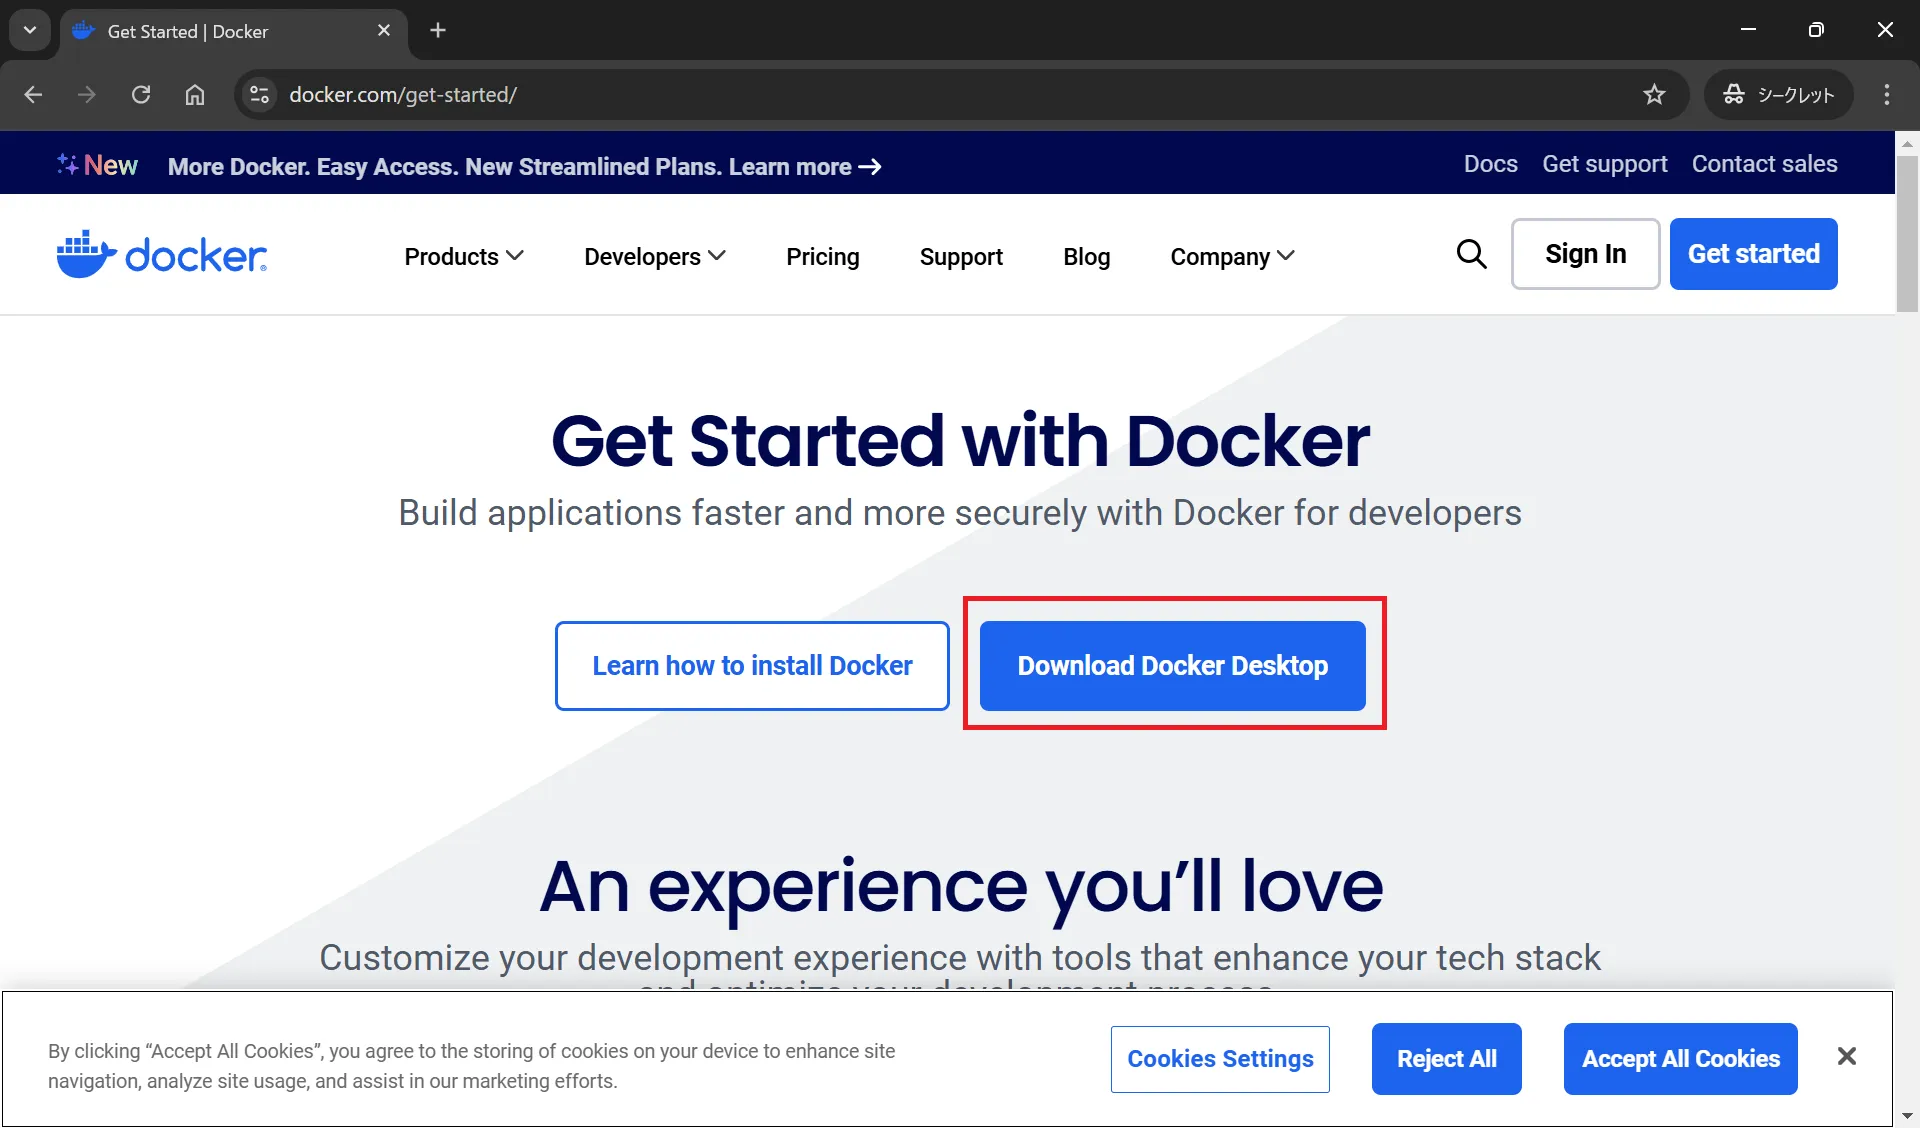Viewport: 1920px width, 1128px height.
Task: Click Learn how to install Docker
Action: click(x=752, y=666)
